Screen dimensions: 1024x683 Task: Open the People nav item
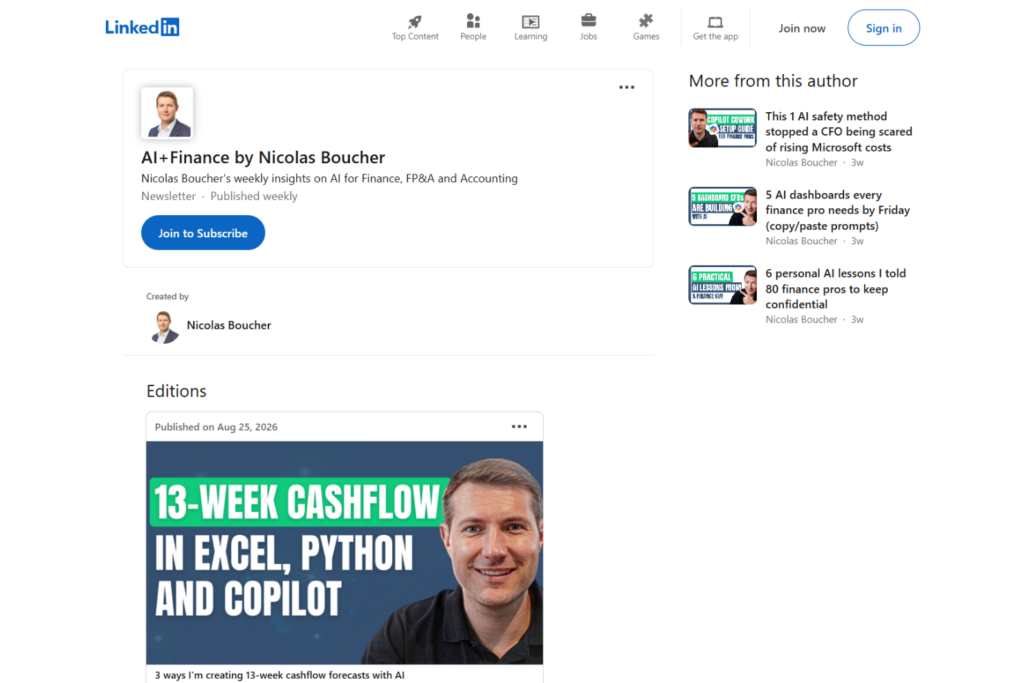click(x=473, y=27)
